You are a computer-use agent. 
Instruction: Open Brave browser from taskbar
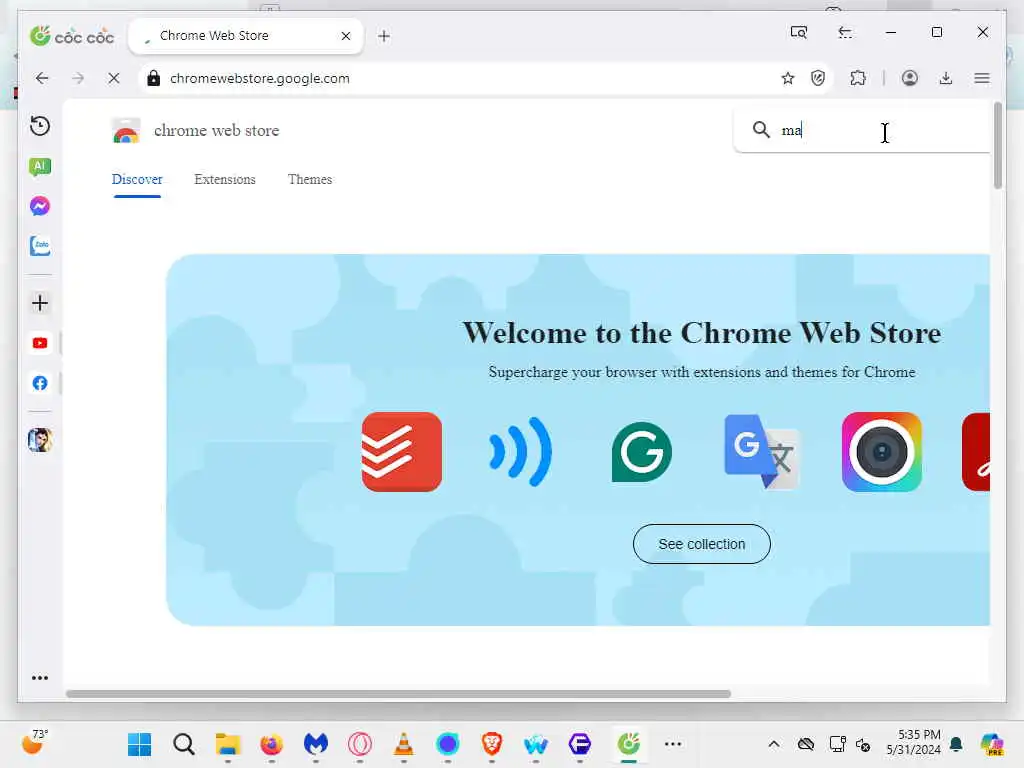coord(492,744)
